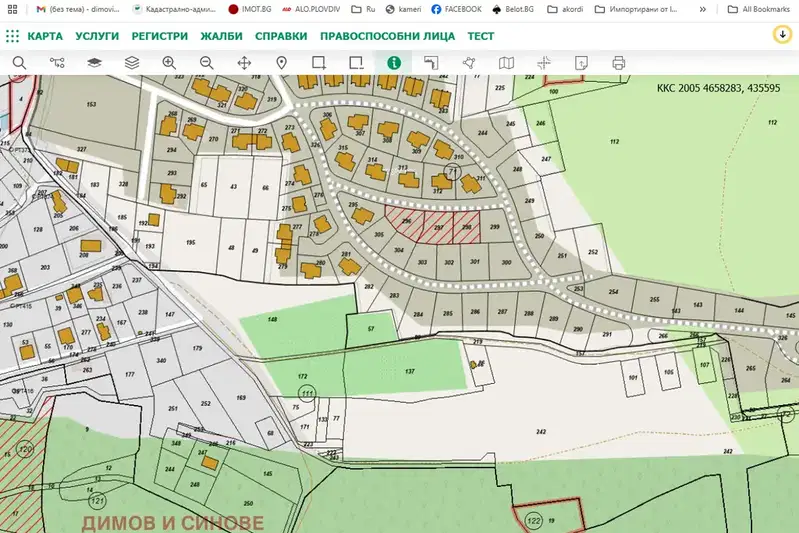Open the Ru bookmarks folder
The height and width of the screenshot is (533, 799).
tap(363, 9)
